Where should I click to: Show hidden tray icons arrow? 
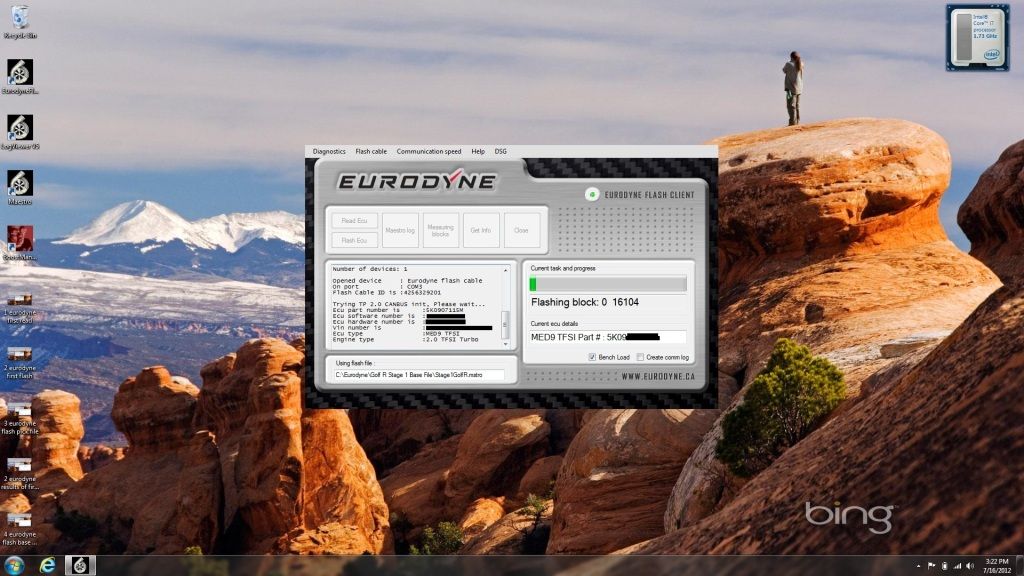[x=918, y=566]
